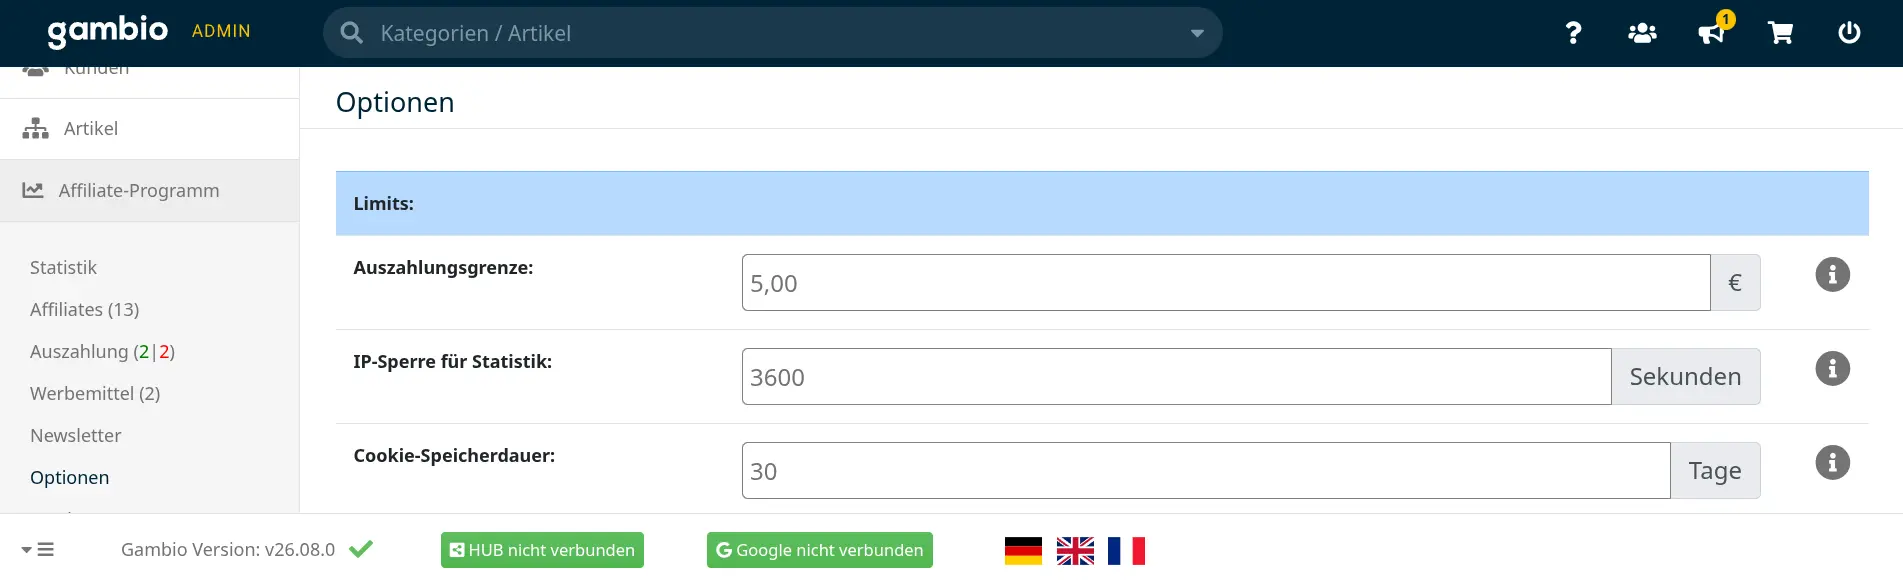
Task: Show info for Cookie-Speicherdauer
Action: (x=1832, y=463)
